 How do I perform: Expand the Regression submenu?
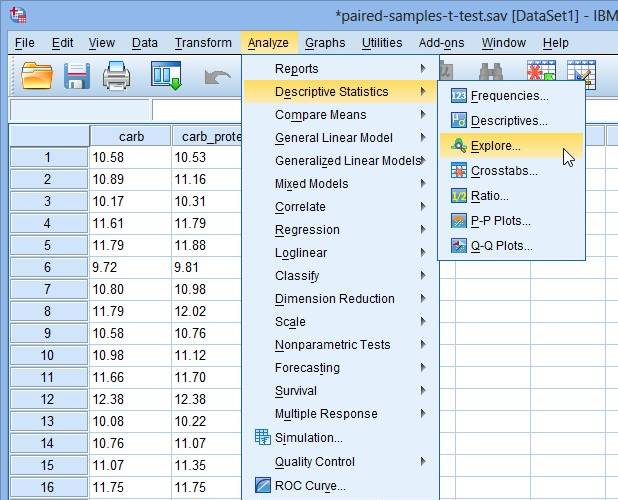tap(307, 230)
